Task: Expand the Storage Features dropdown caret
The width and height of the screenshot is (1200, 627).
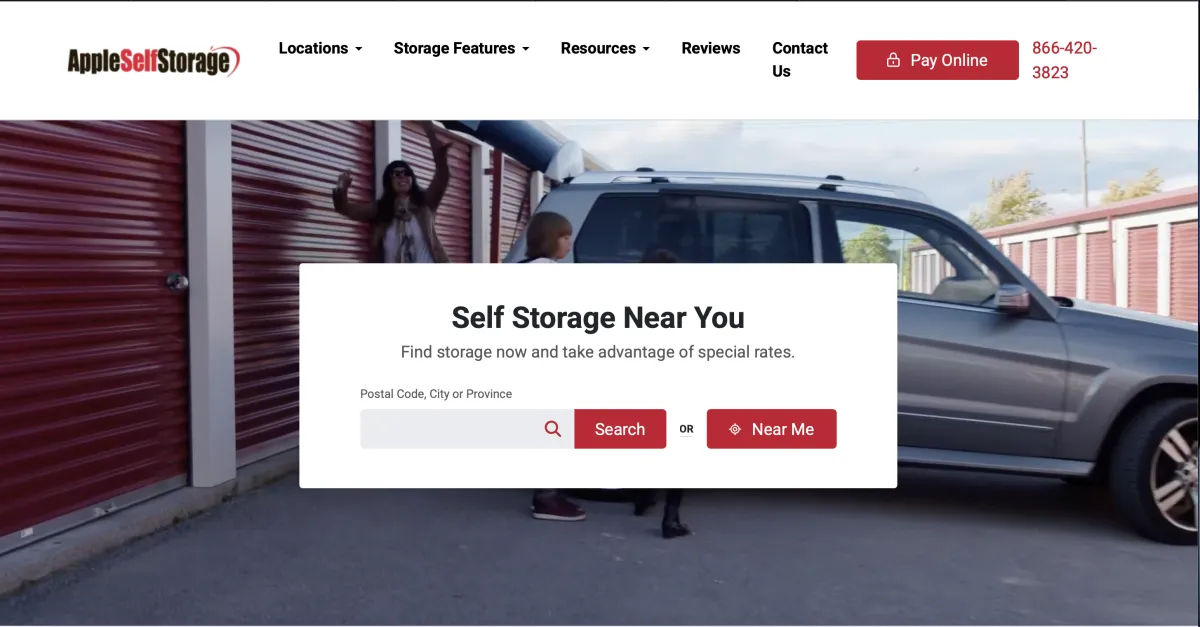Action: tap(525, 49)
